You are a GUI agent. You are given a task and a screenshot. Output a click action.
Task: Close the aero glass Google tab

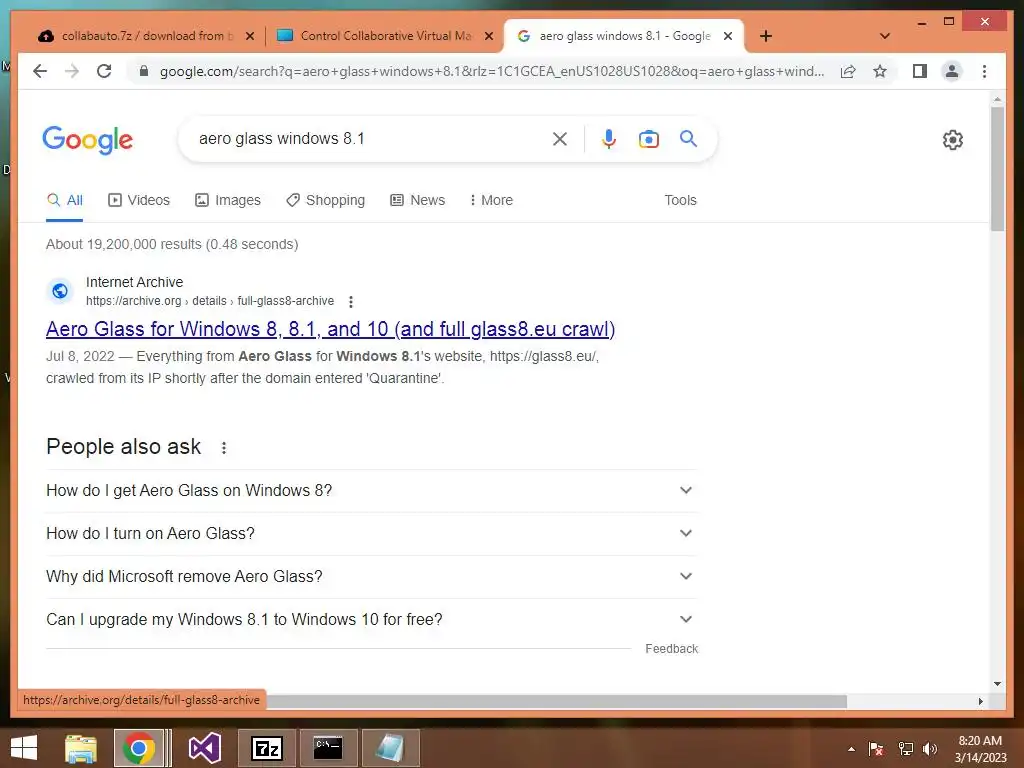point(728,36)
